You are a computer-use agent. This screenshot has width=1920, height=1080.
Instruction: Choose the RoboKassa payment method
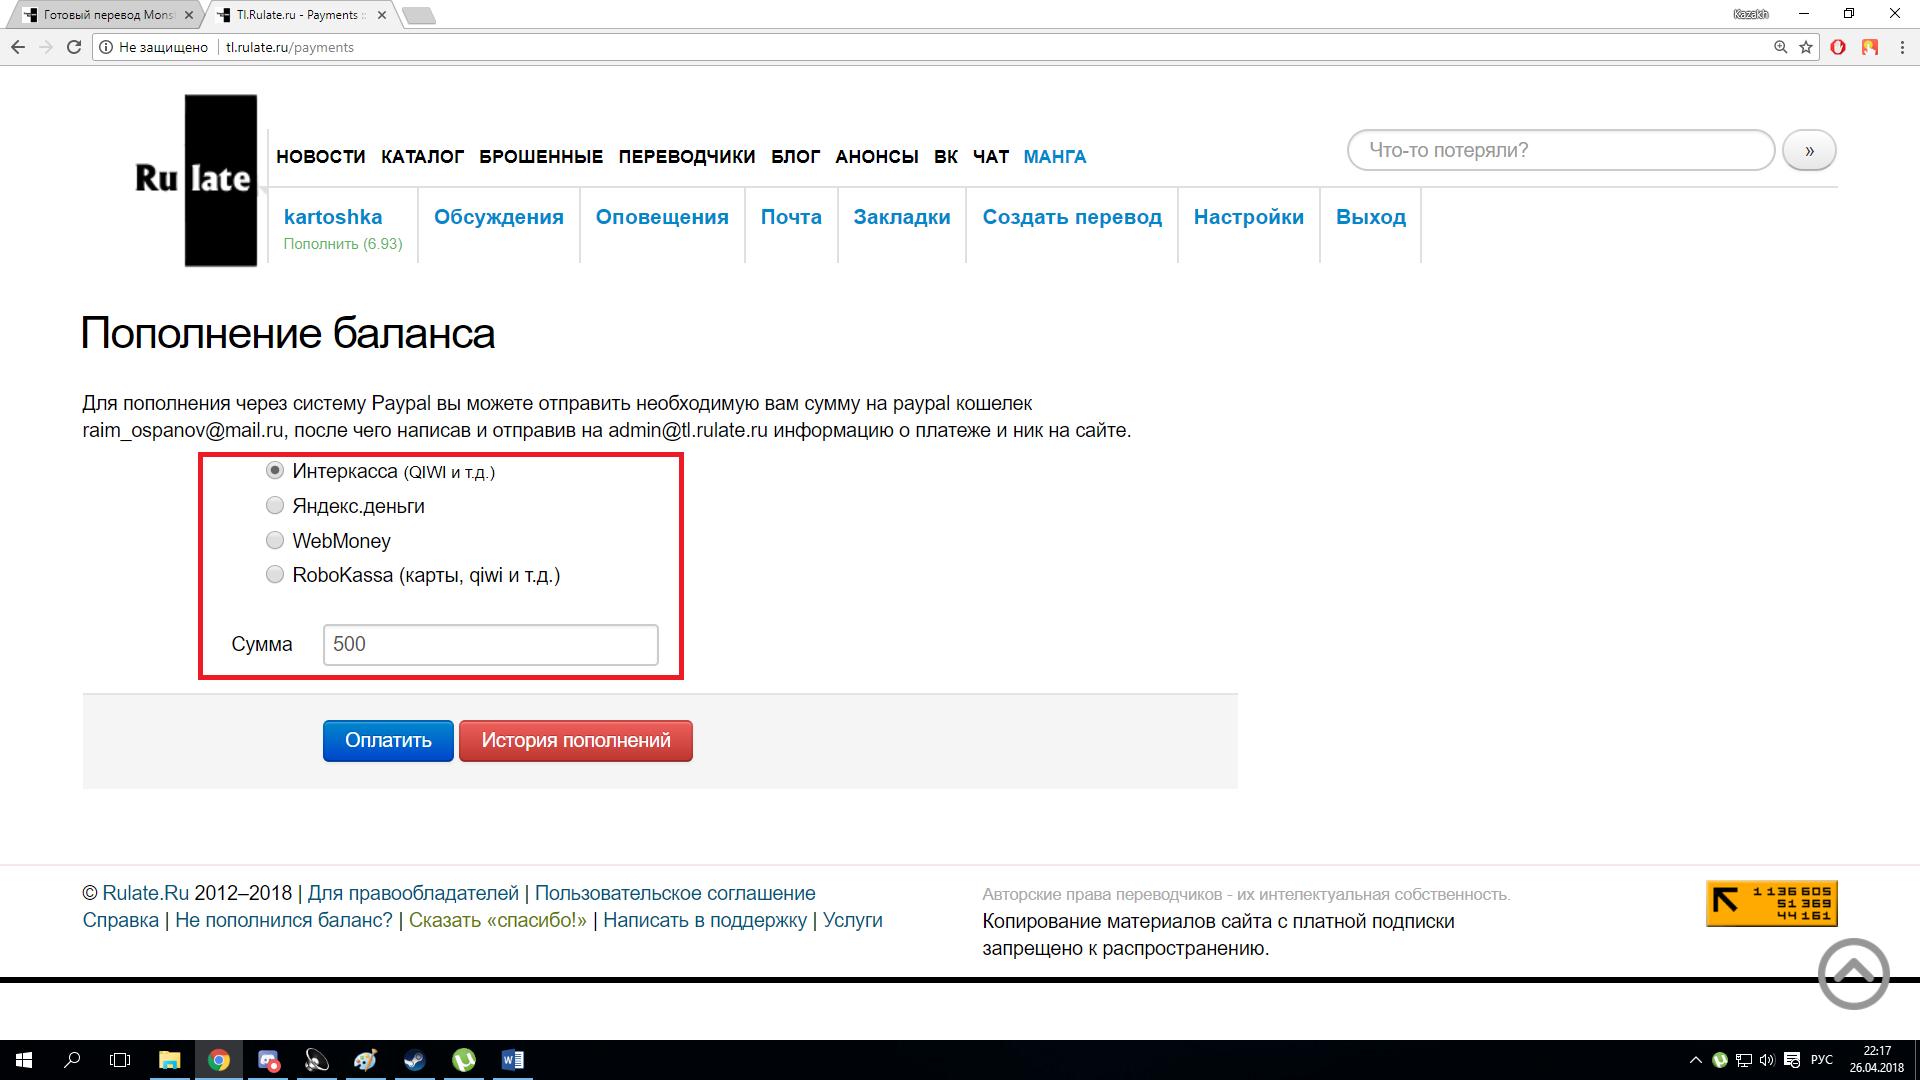pyautogui.click(x=275, y=575)
